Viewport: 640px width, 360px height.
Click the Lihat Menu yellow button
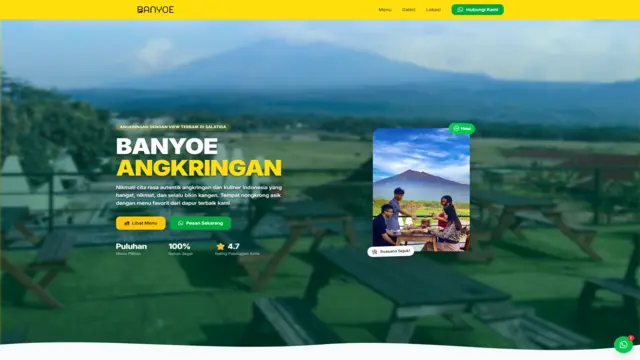click(141, 223)
